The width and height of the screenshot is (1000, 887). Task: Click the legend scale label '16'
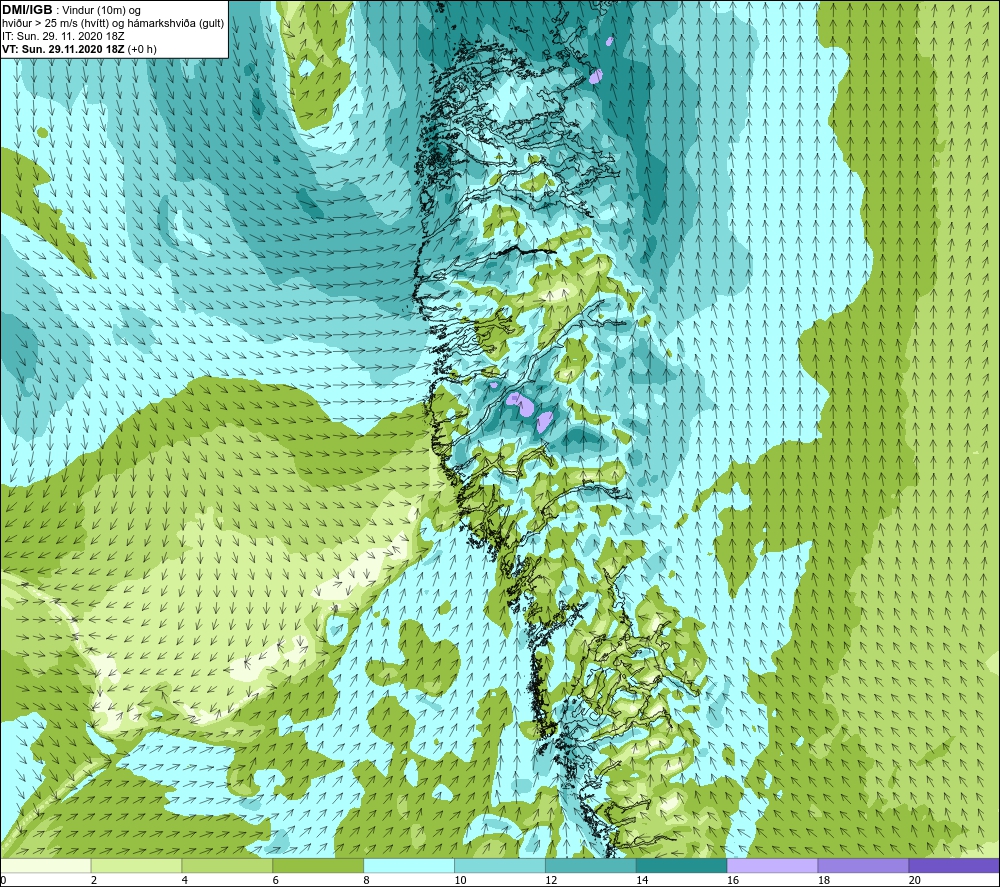733,880
